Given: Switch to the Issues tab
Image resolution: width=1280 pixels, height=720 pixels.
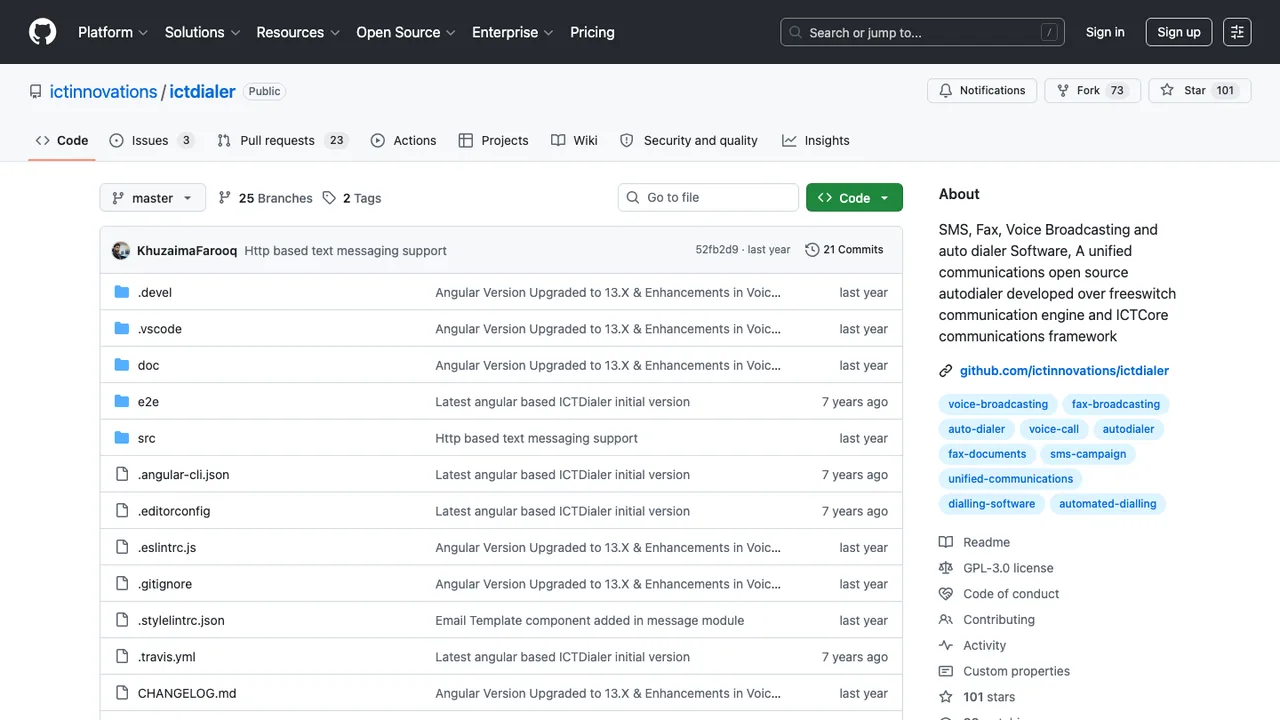Looking at the screenshot, I should click(152, 141).
